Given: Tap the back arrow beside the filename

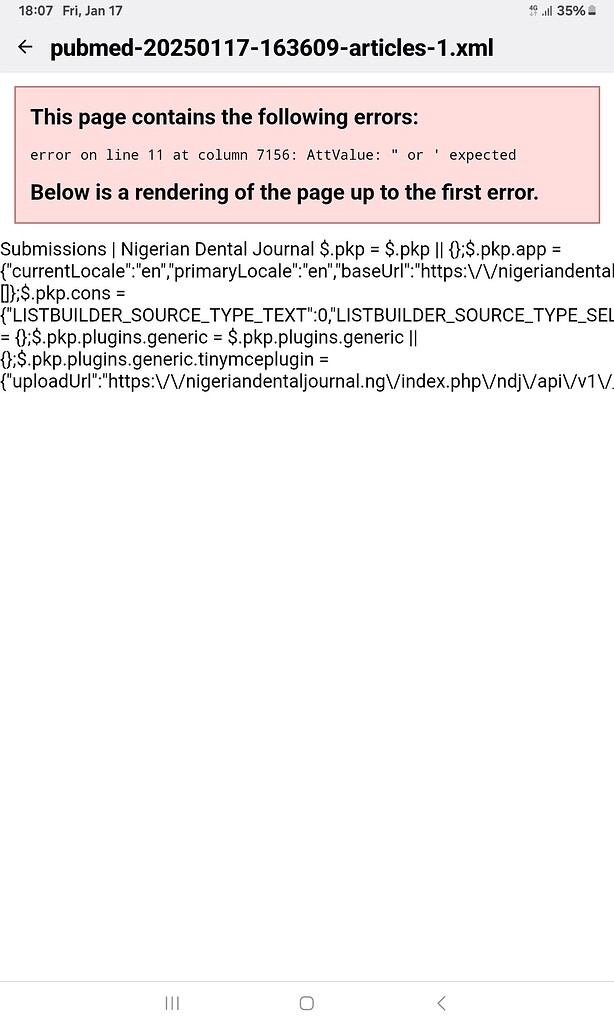Looking at the screenshot, I should coord(25,47).
